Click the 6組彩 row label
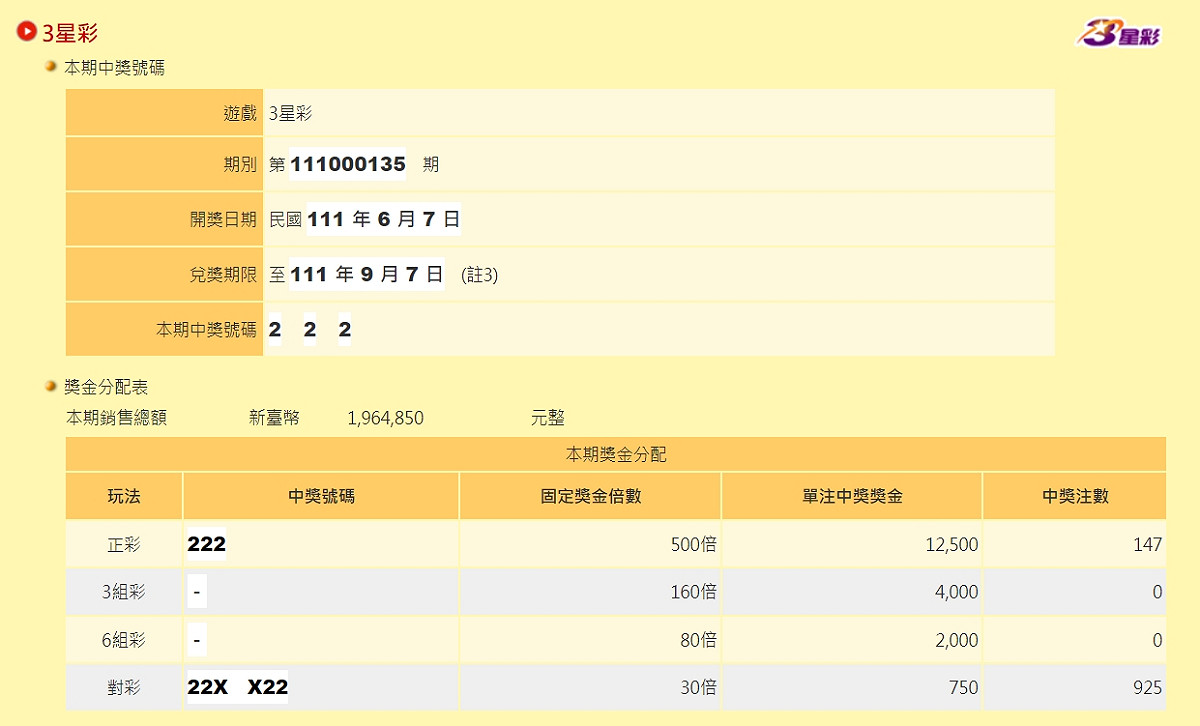This screenshot has height=726, width=1200. pyautogui.click(x=124, y=640)
